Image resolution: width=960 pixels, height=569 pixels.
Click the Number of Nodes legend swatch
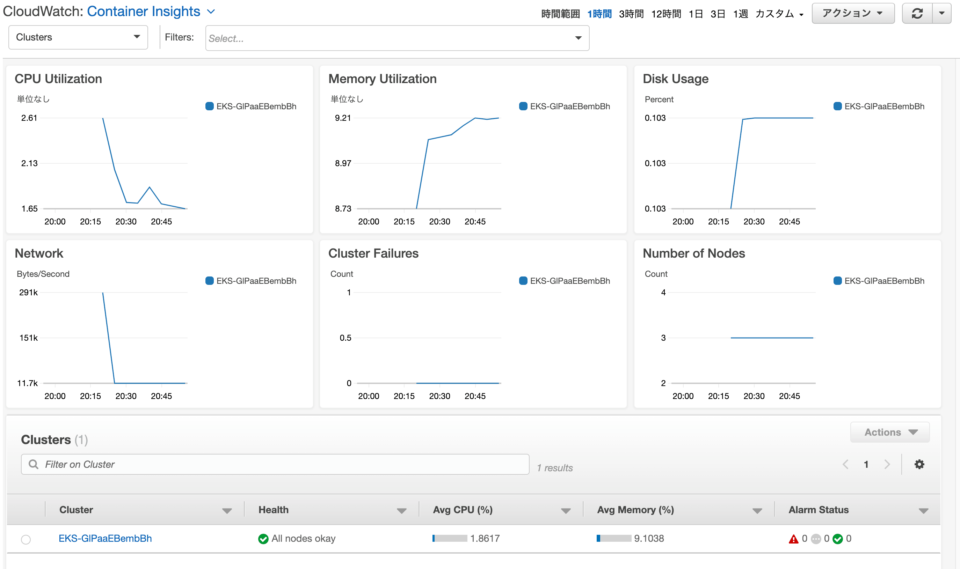(x=838, y=281)
